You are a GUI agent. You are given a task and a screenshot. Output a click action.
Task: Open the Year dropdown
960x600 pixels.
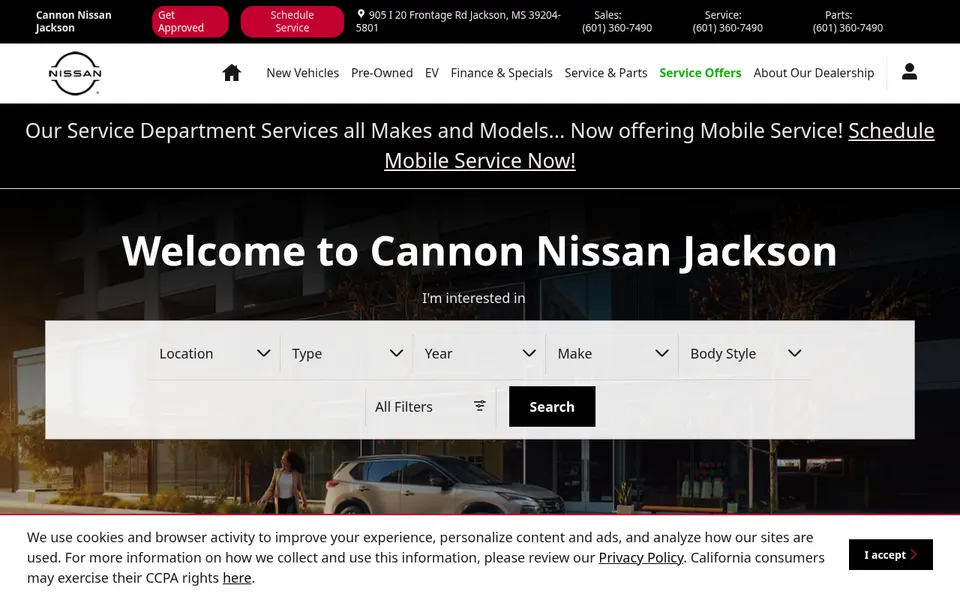point(479,353)
